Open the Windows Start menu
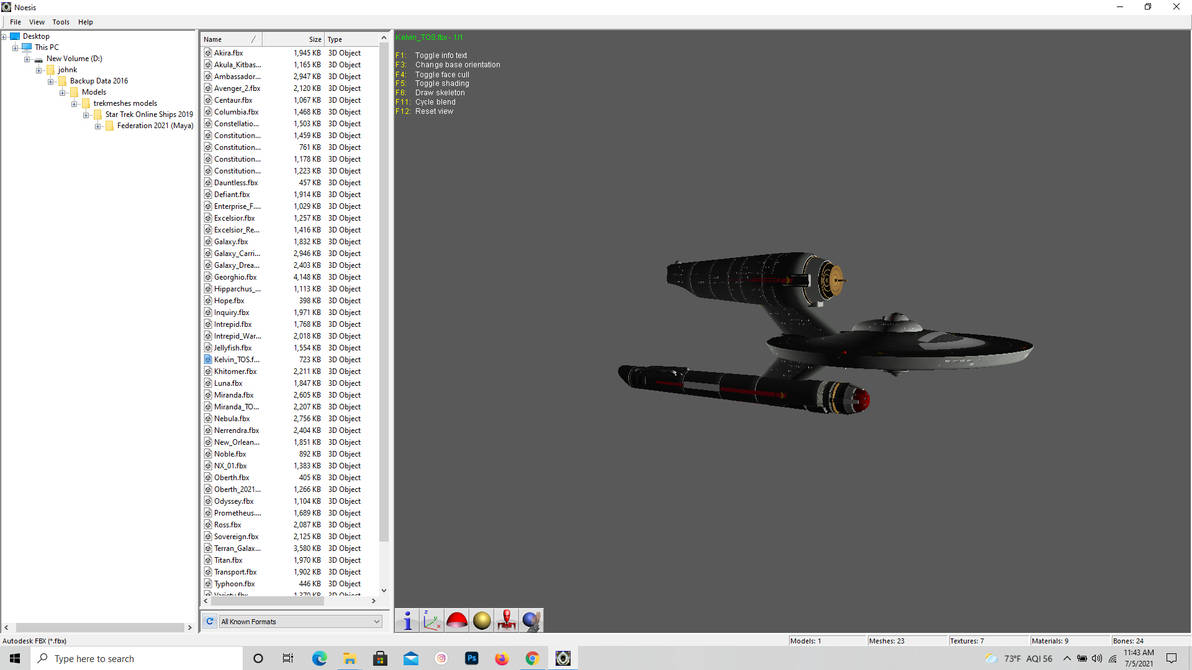Image resolution: width=1192 pixels, height=670 pixels. tap(14, 659)
